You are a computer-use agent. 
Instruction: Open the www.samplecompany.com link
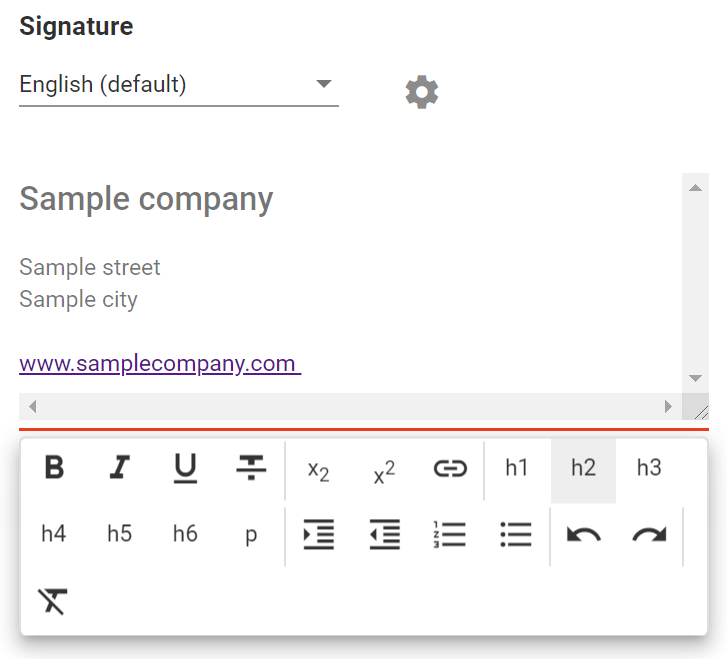click(159, 363)
